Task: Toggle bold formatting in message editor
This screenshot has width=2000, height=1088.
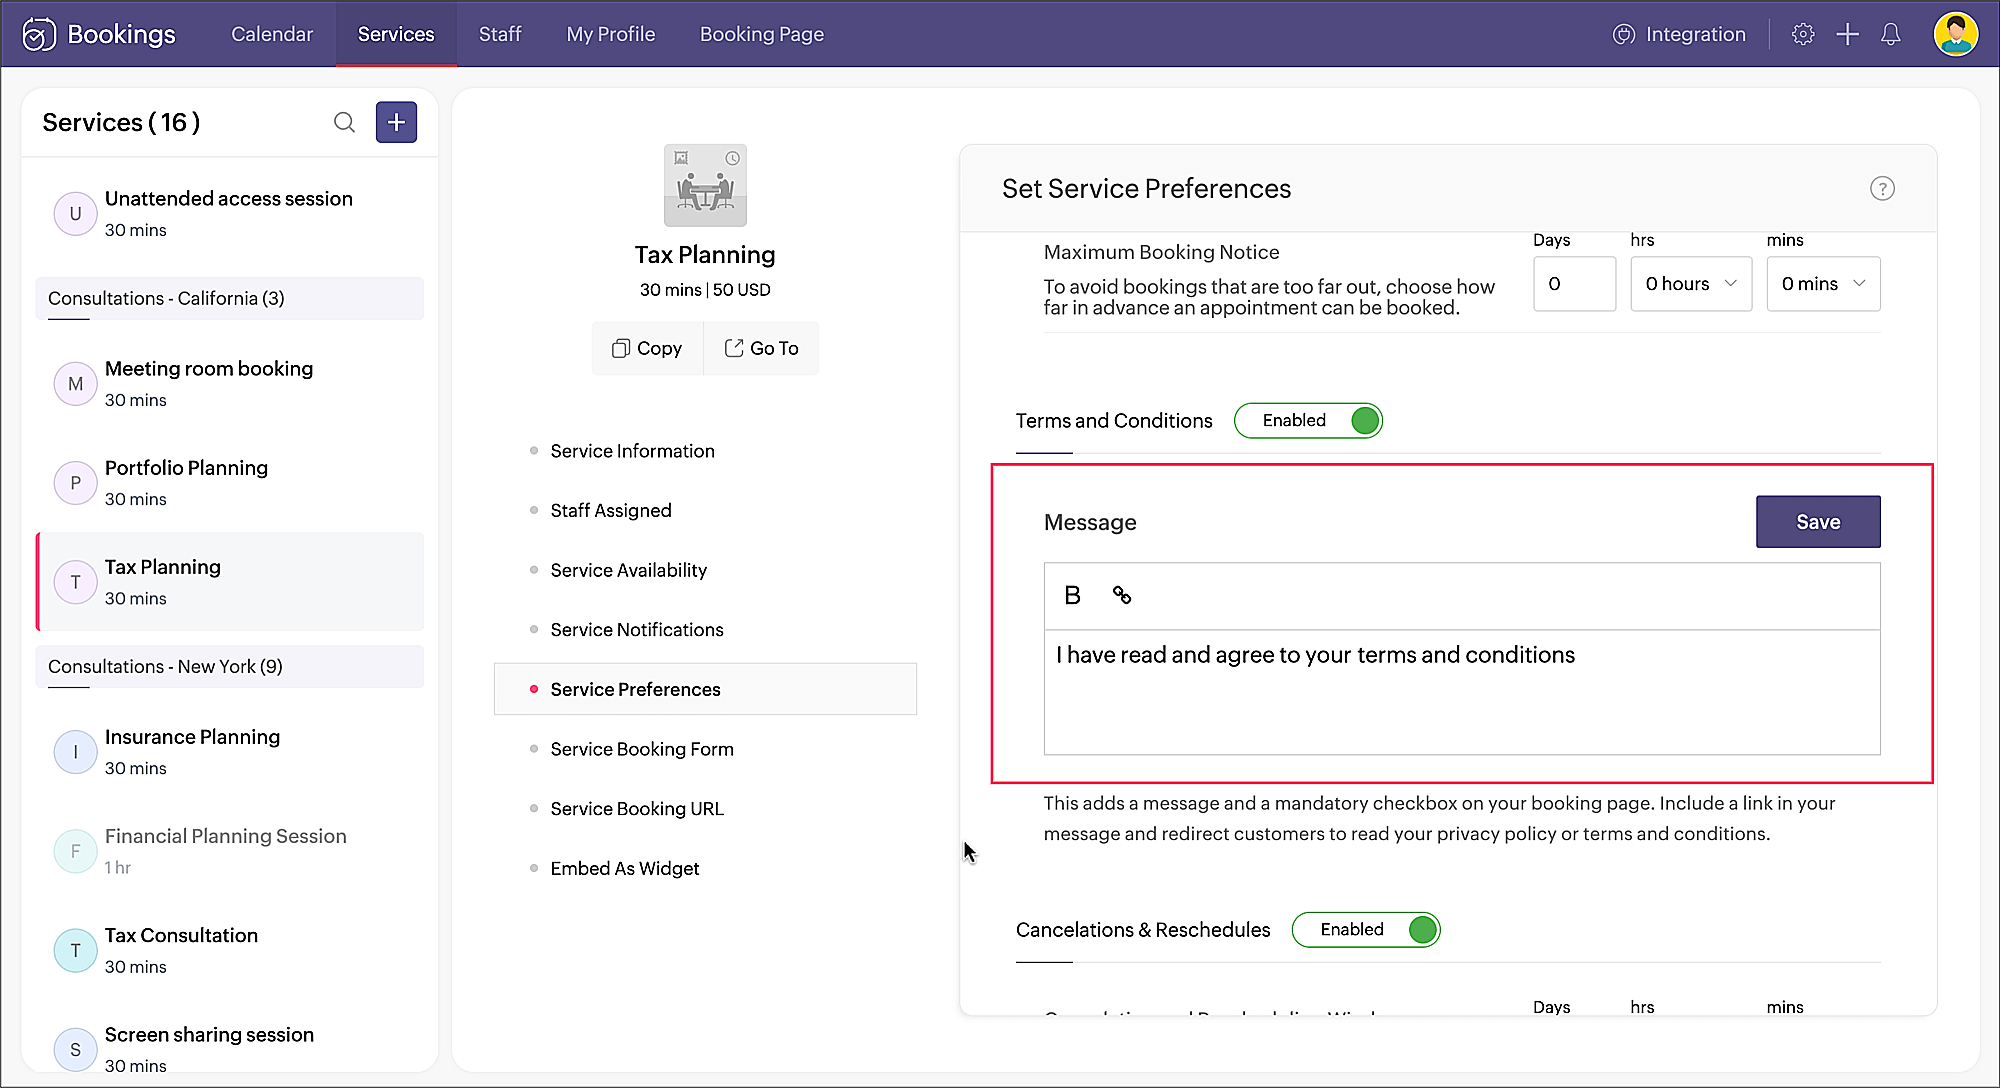Action: [1072, 596]
